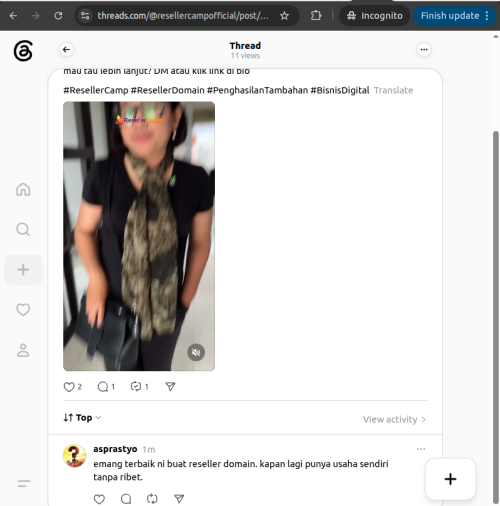Viewport: 500px width, 506px height.
Task: Reply to asprastyo's comment
Action: 126,499
